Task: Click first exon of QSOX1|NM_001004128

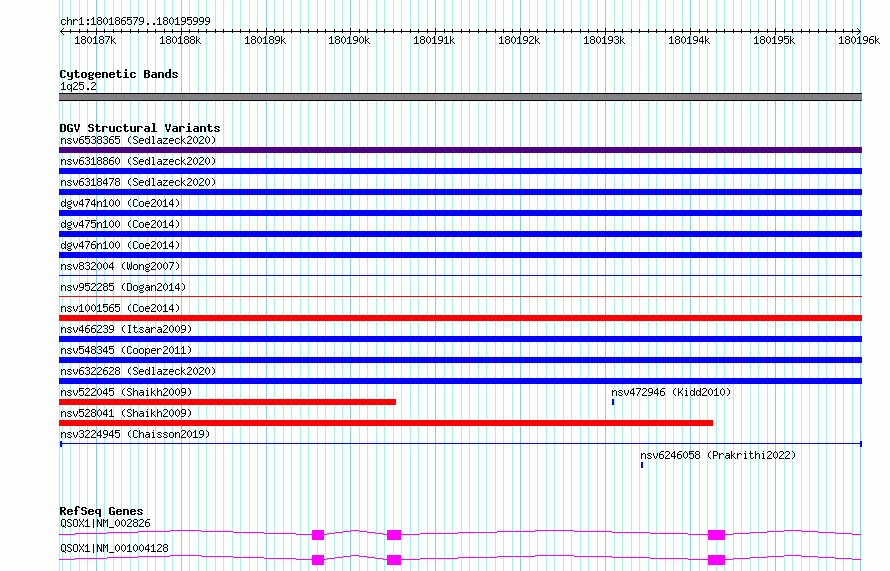Action: click(x=318, y=560)
